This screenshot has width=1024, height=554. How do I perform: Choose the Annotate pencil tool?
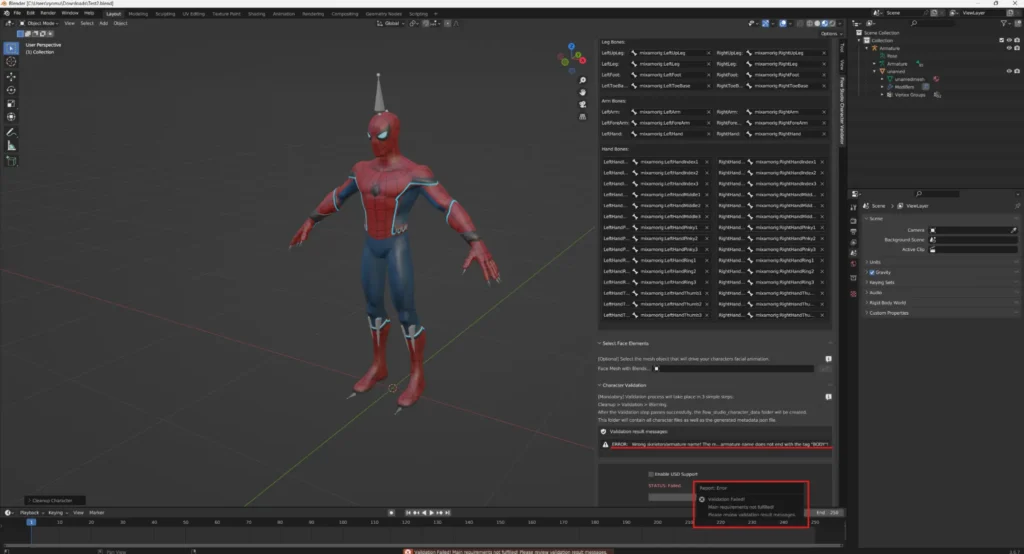click(x=11, y=131)
